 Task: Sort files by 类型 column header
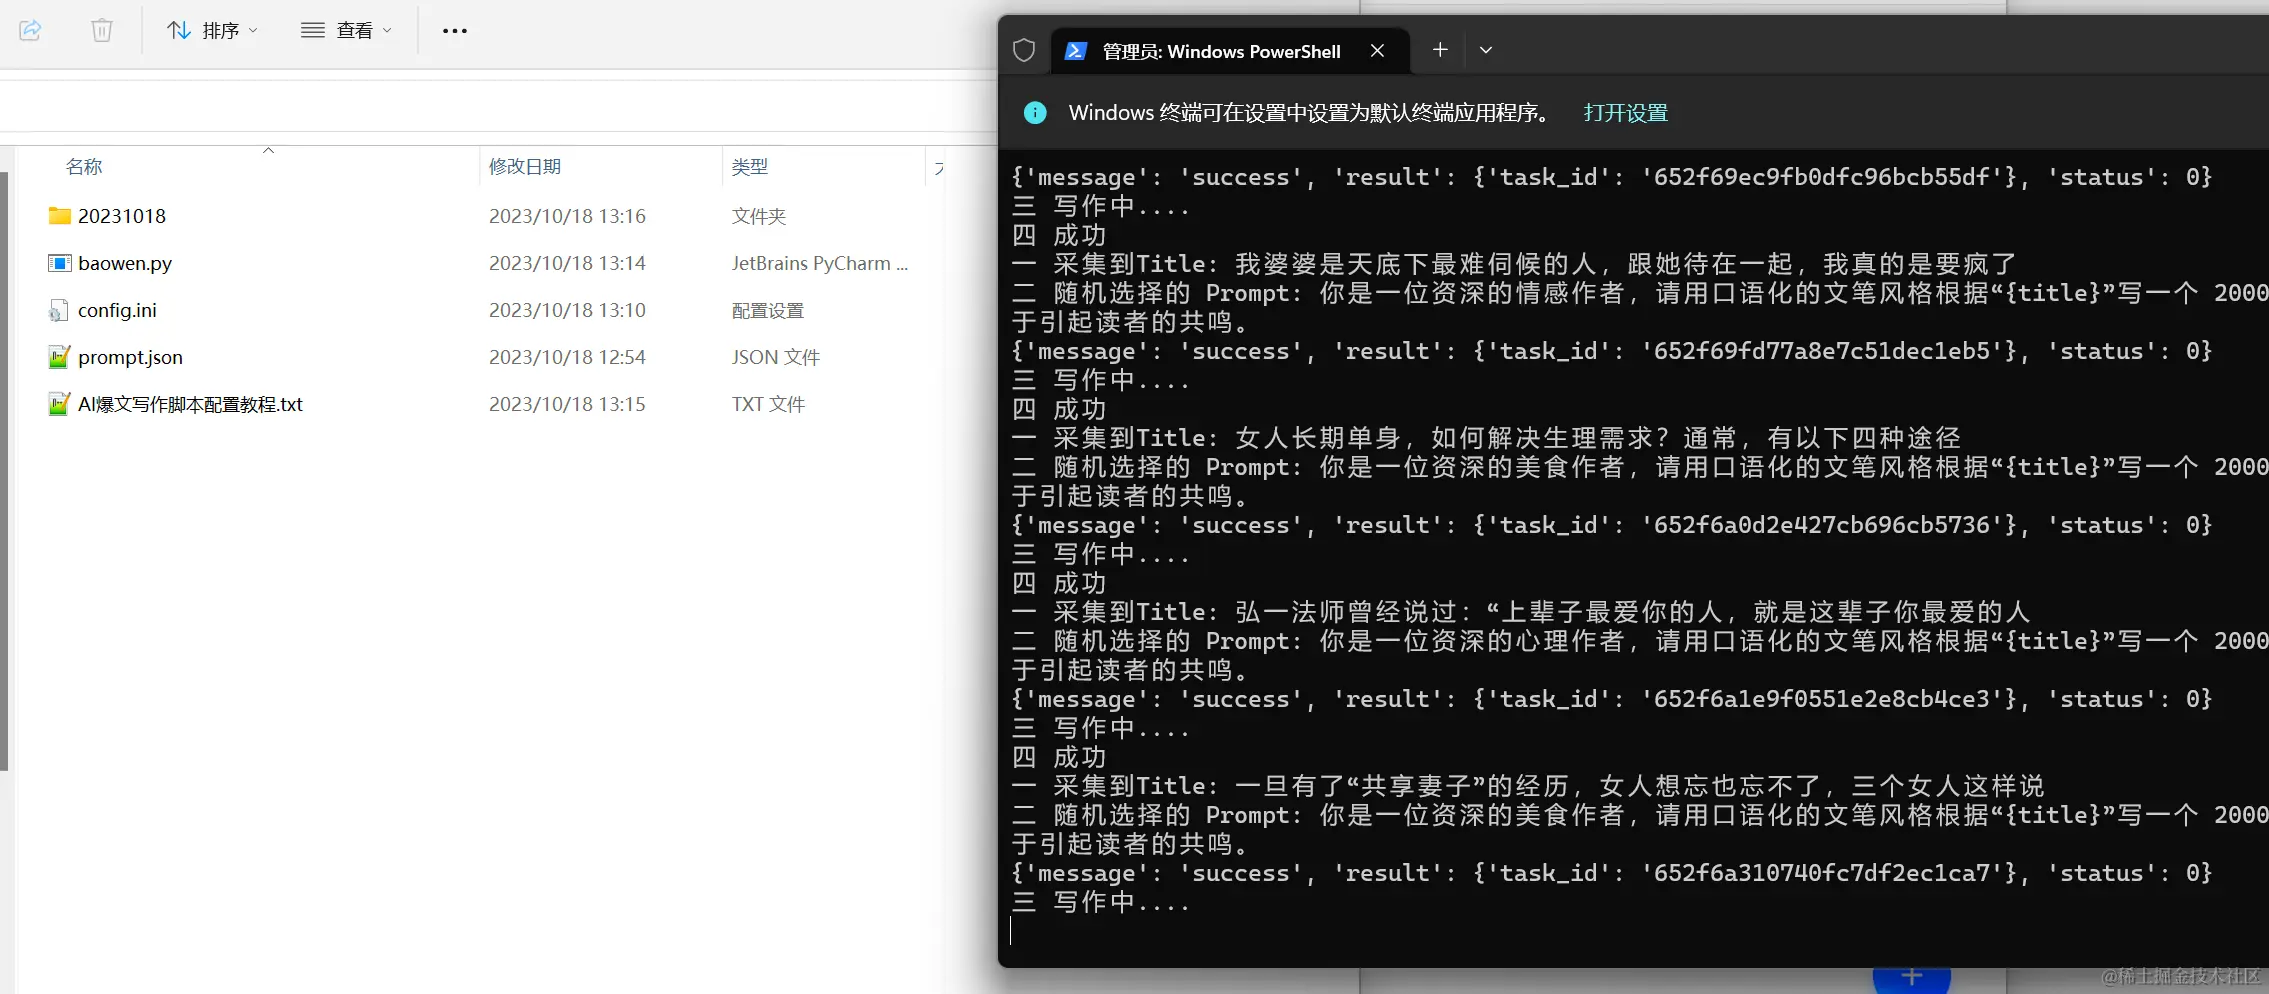click(750, 166)
